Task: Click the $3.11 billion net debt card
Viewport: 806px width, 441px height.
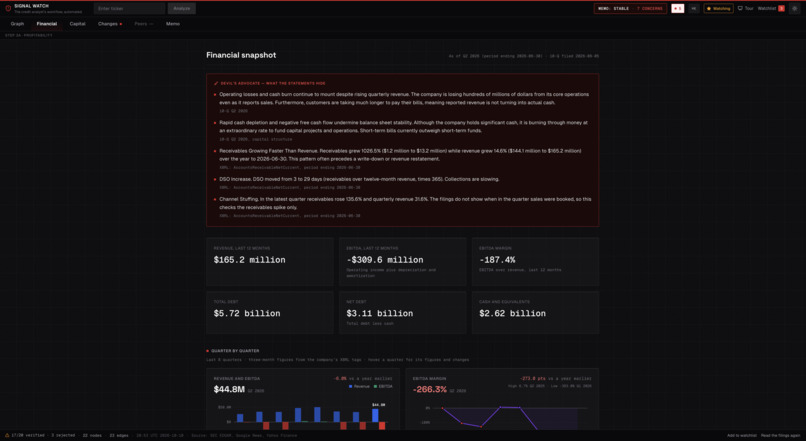Action: (402, 313)
